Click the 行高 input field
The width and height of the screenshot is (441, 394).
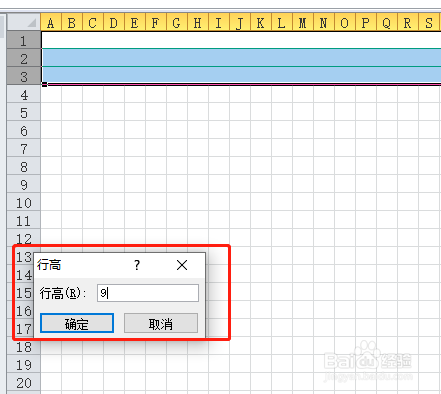click(148, 293)
